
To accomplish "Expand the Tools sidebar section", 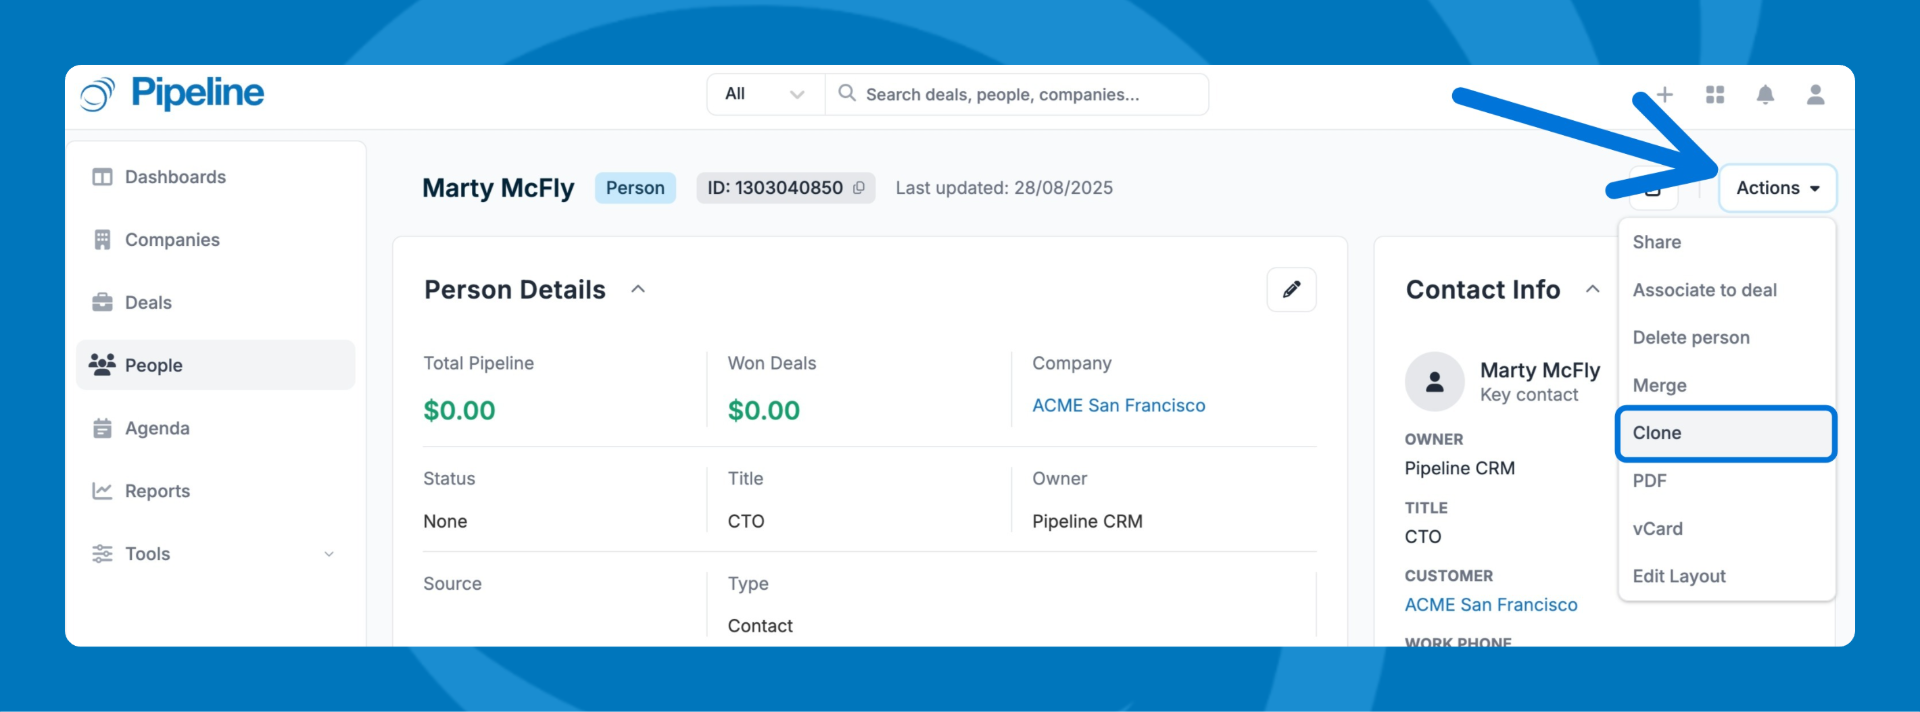I will click(x=216, y=554).
